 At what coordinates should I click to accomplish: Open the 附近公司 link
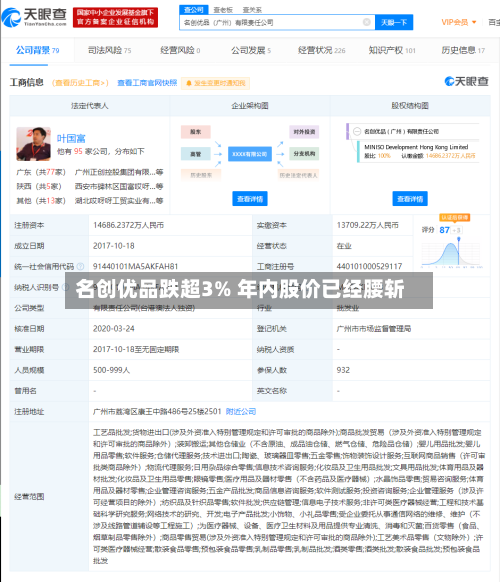[241, 412]
